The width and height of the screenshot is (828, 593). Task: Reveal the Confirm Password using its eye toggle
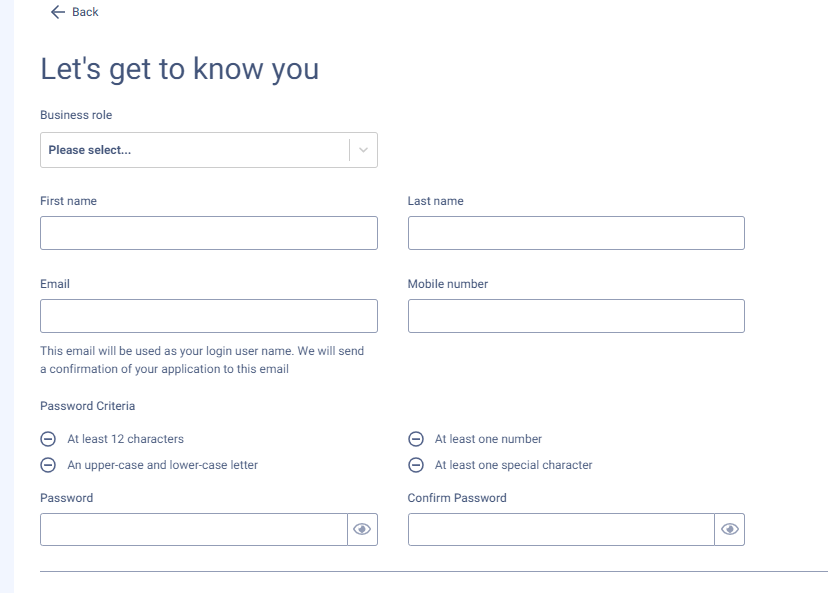click(729, 529)
